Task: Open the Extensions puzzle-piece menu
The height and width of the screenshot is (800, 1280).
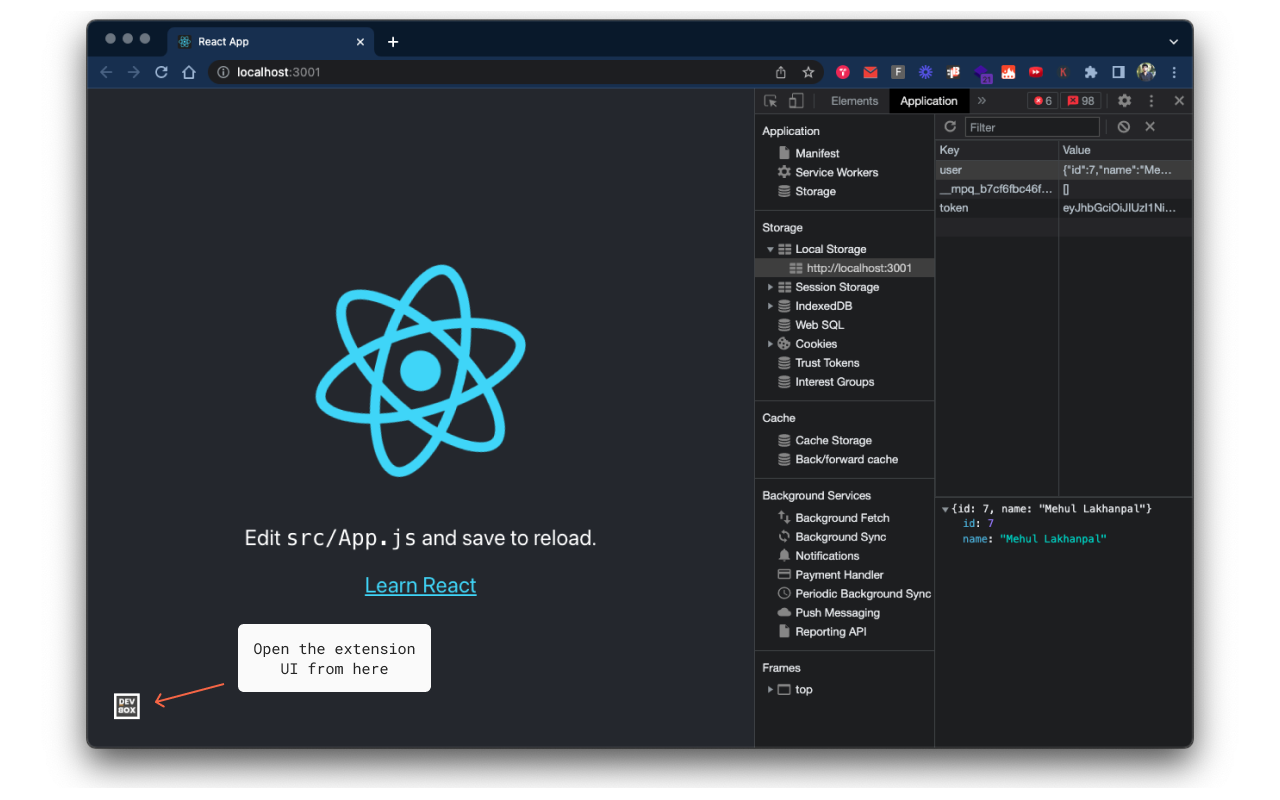Action: pyautogui.click(x=1091, y=72)
